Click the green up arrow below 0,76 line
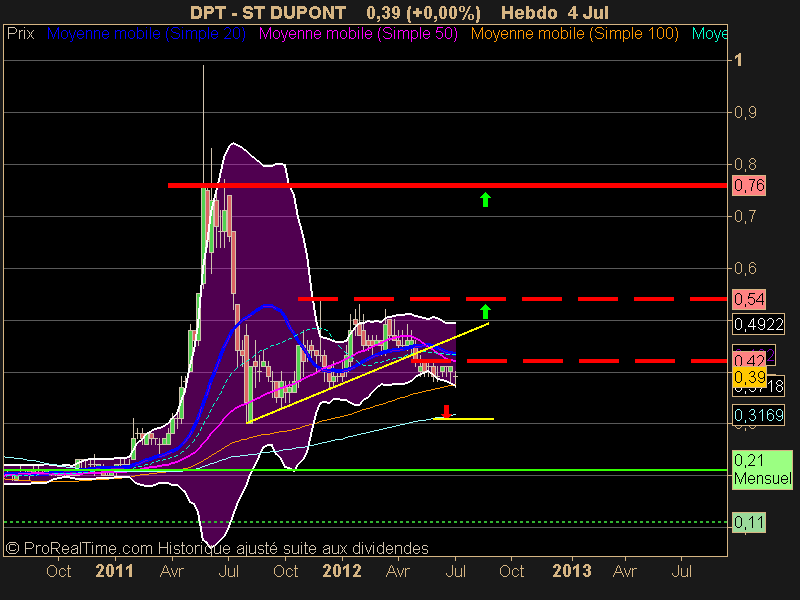This screenshot has height=600, width=800. 485,199
